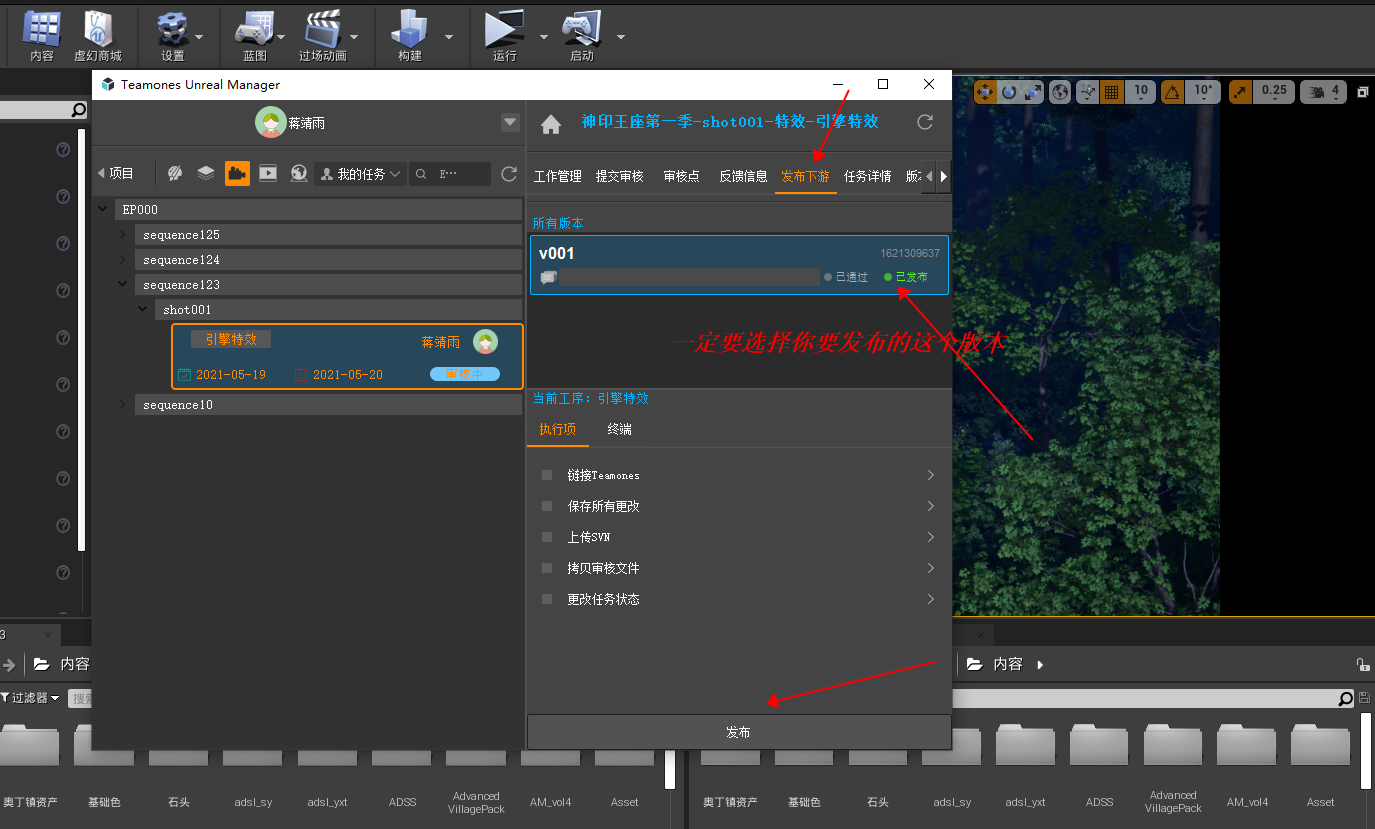Image resolution: width=1375 pixels, height=829 pixels.
Task: Check the 保存所有更改 checkbox
Action: click(546, 507)
